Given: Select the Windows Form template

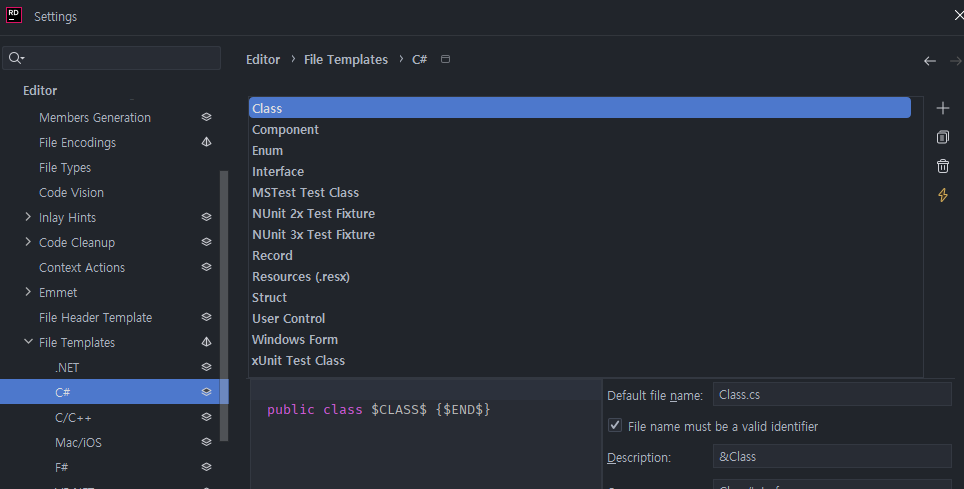Looking at the screenshot, I should [x=580, y=339].
